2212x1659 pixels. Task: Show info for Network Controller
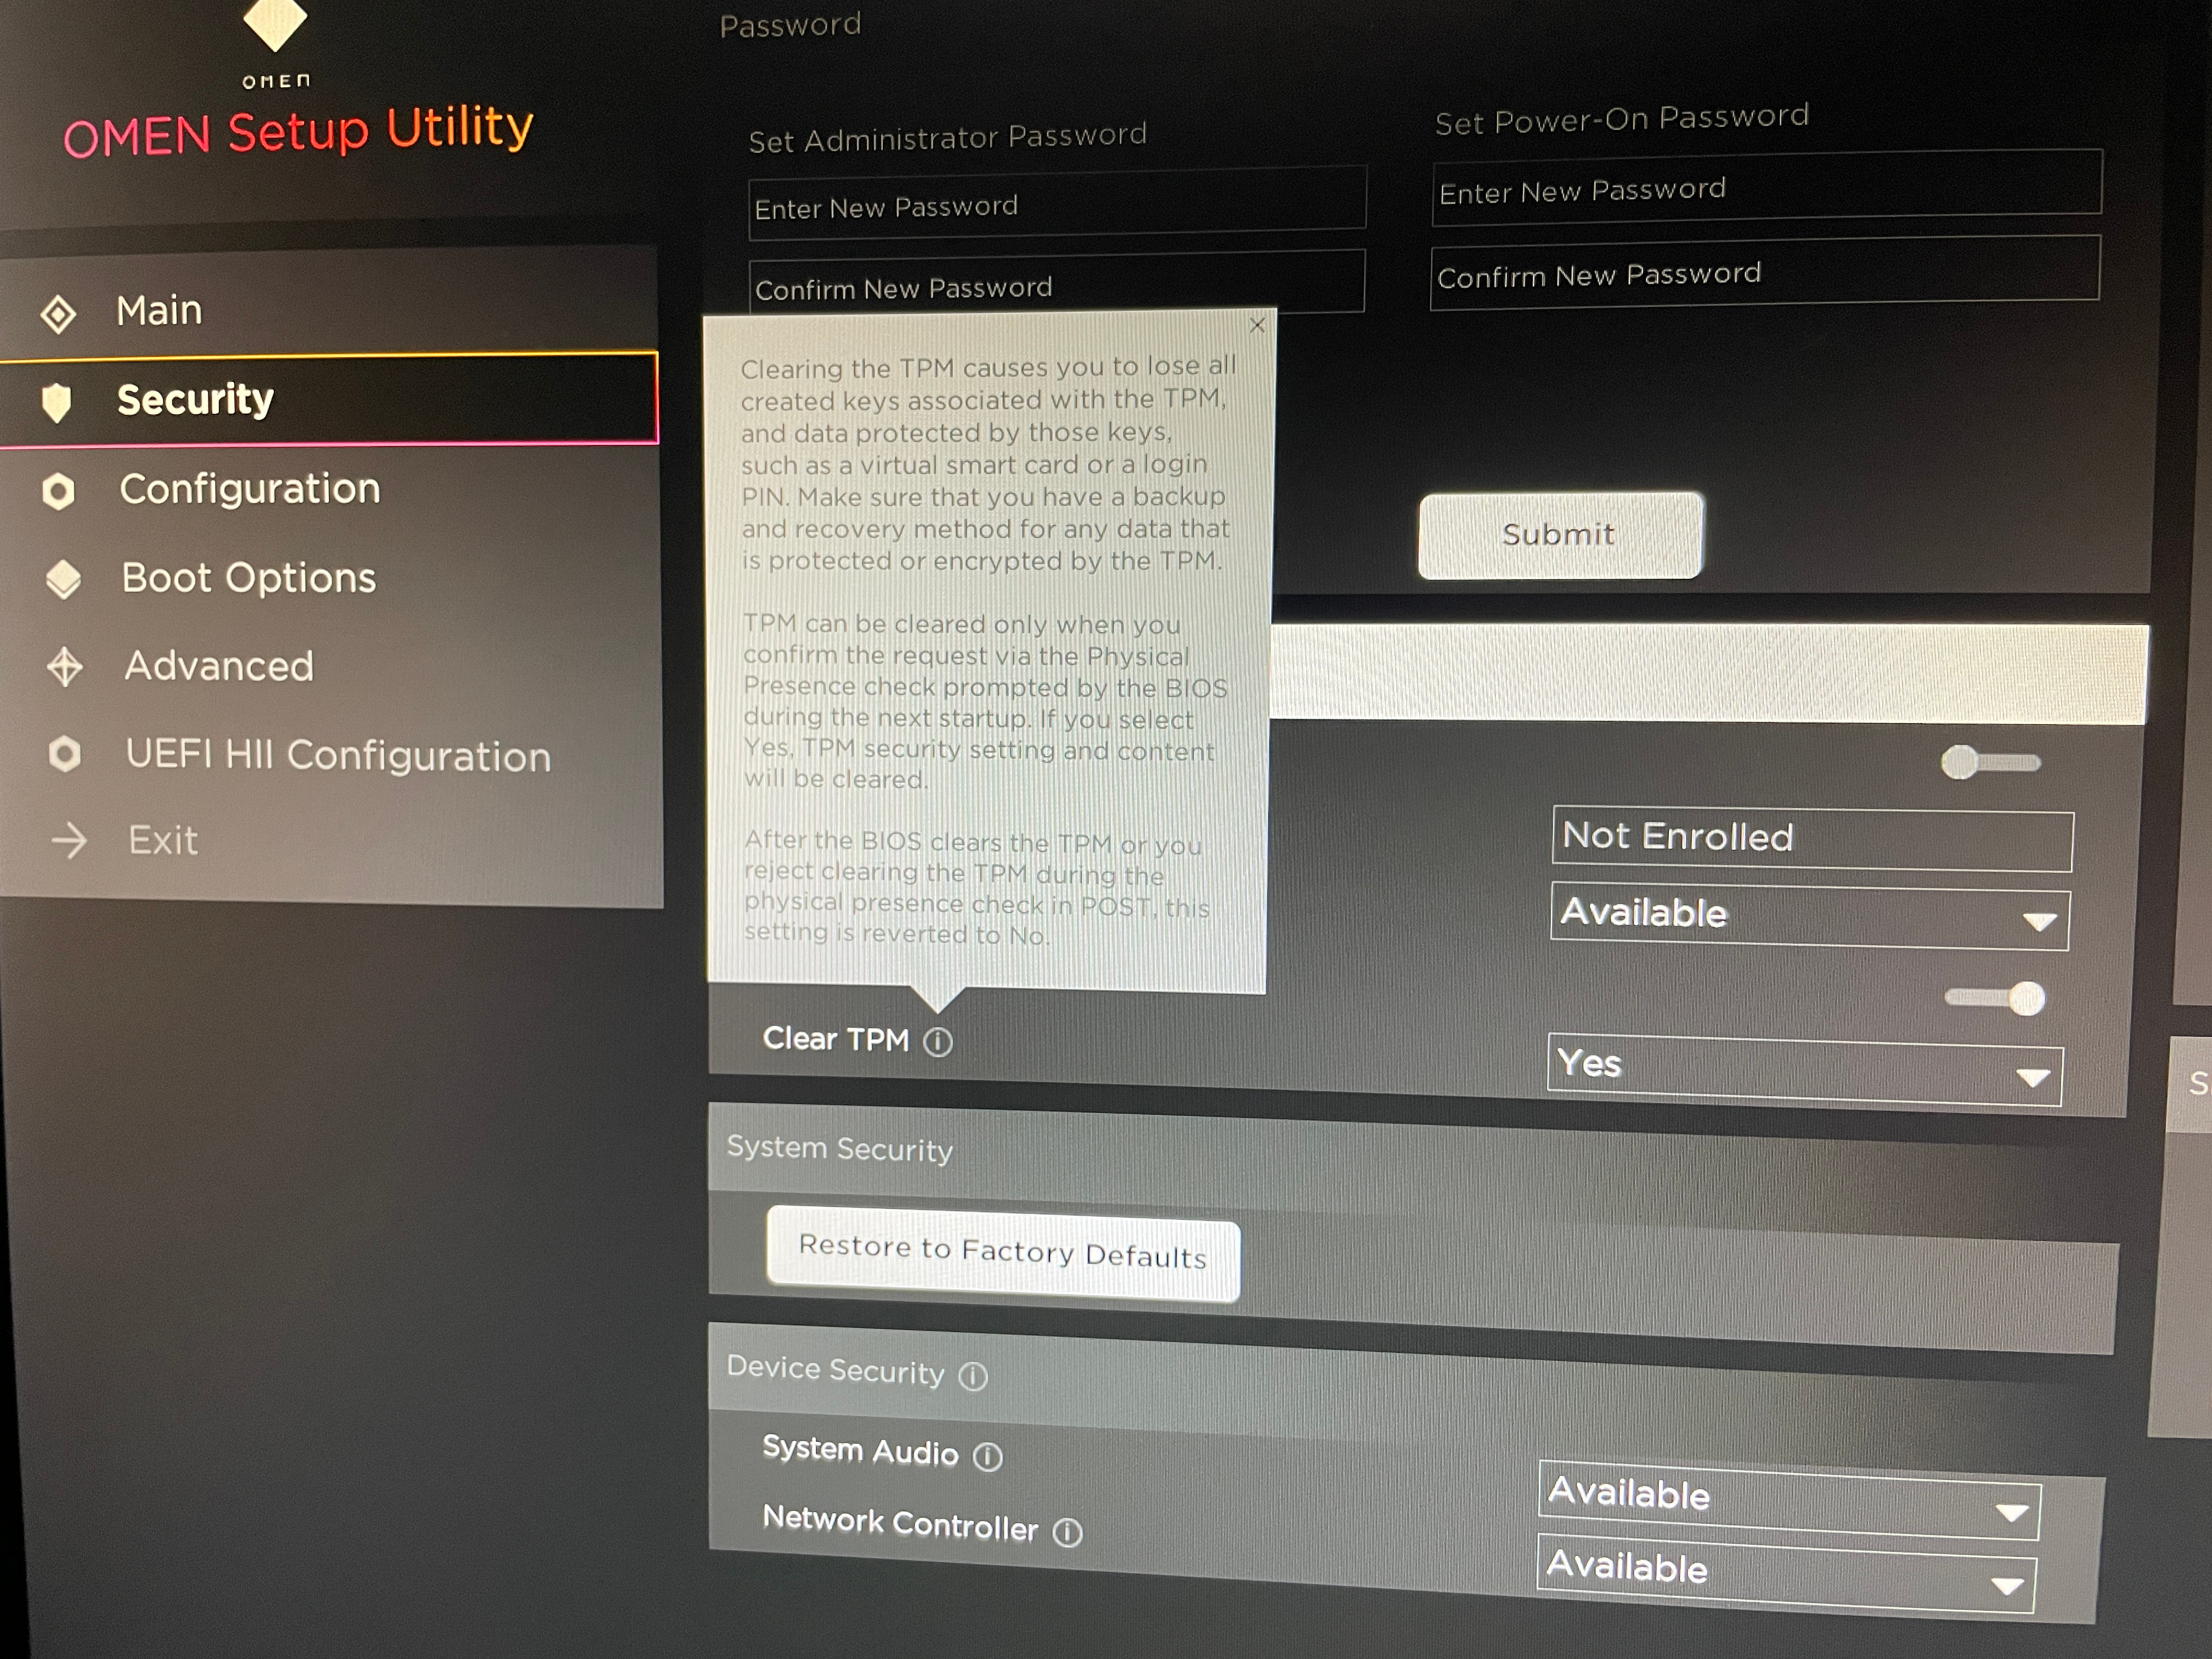coord(1068,1531)
